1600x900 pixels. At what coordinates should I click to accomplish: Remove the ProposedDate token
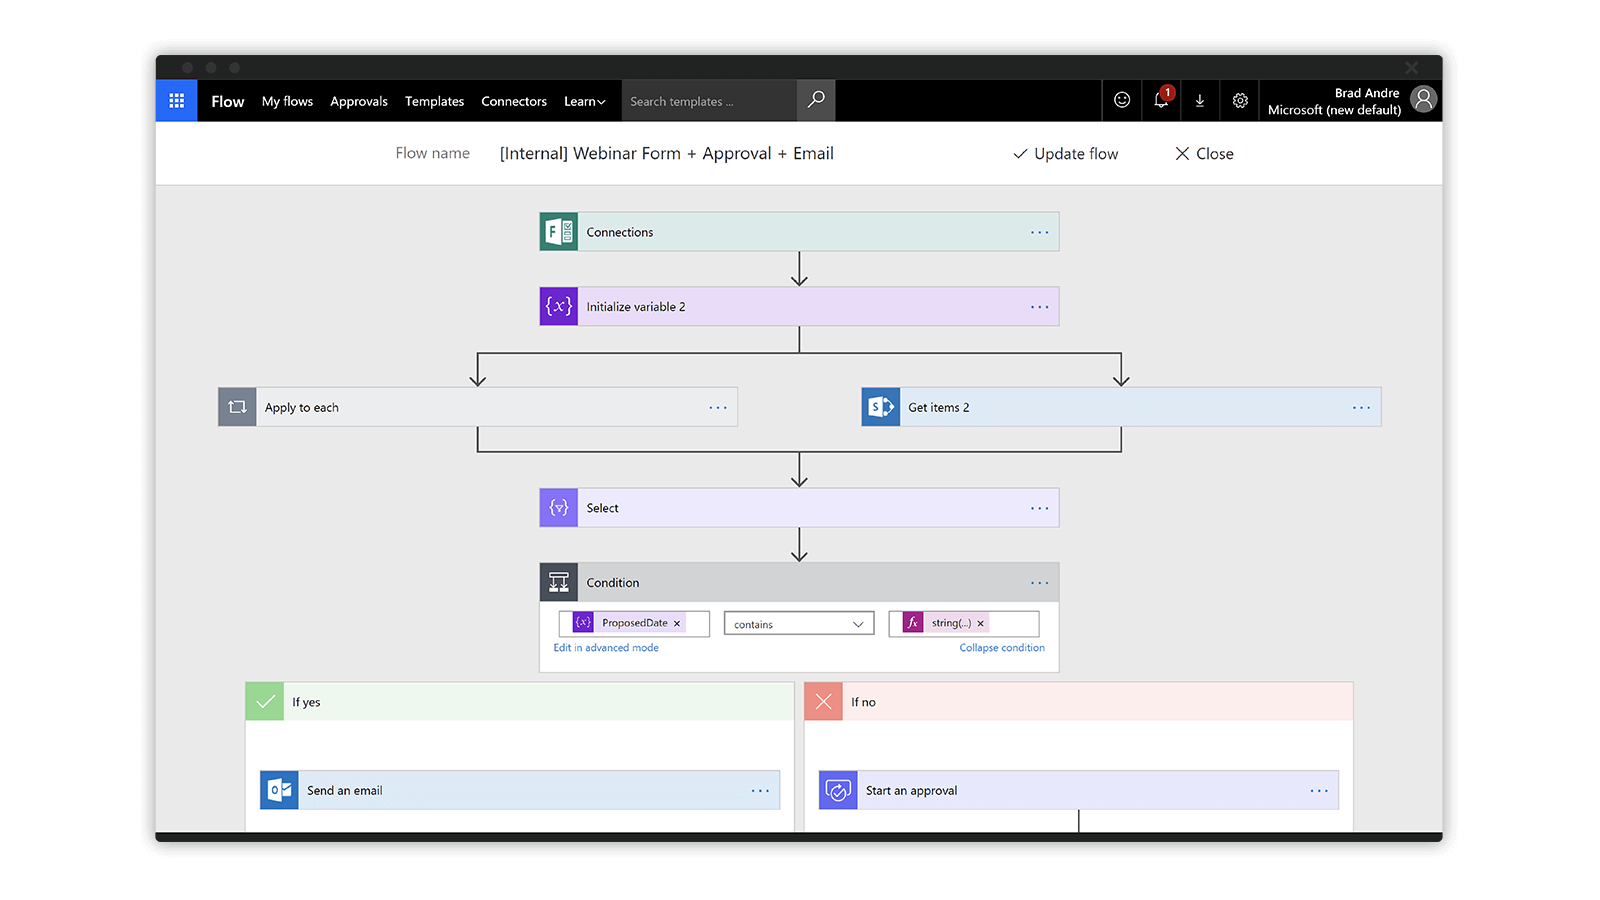(x=677, y=623)
